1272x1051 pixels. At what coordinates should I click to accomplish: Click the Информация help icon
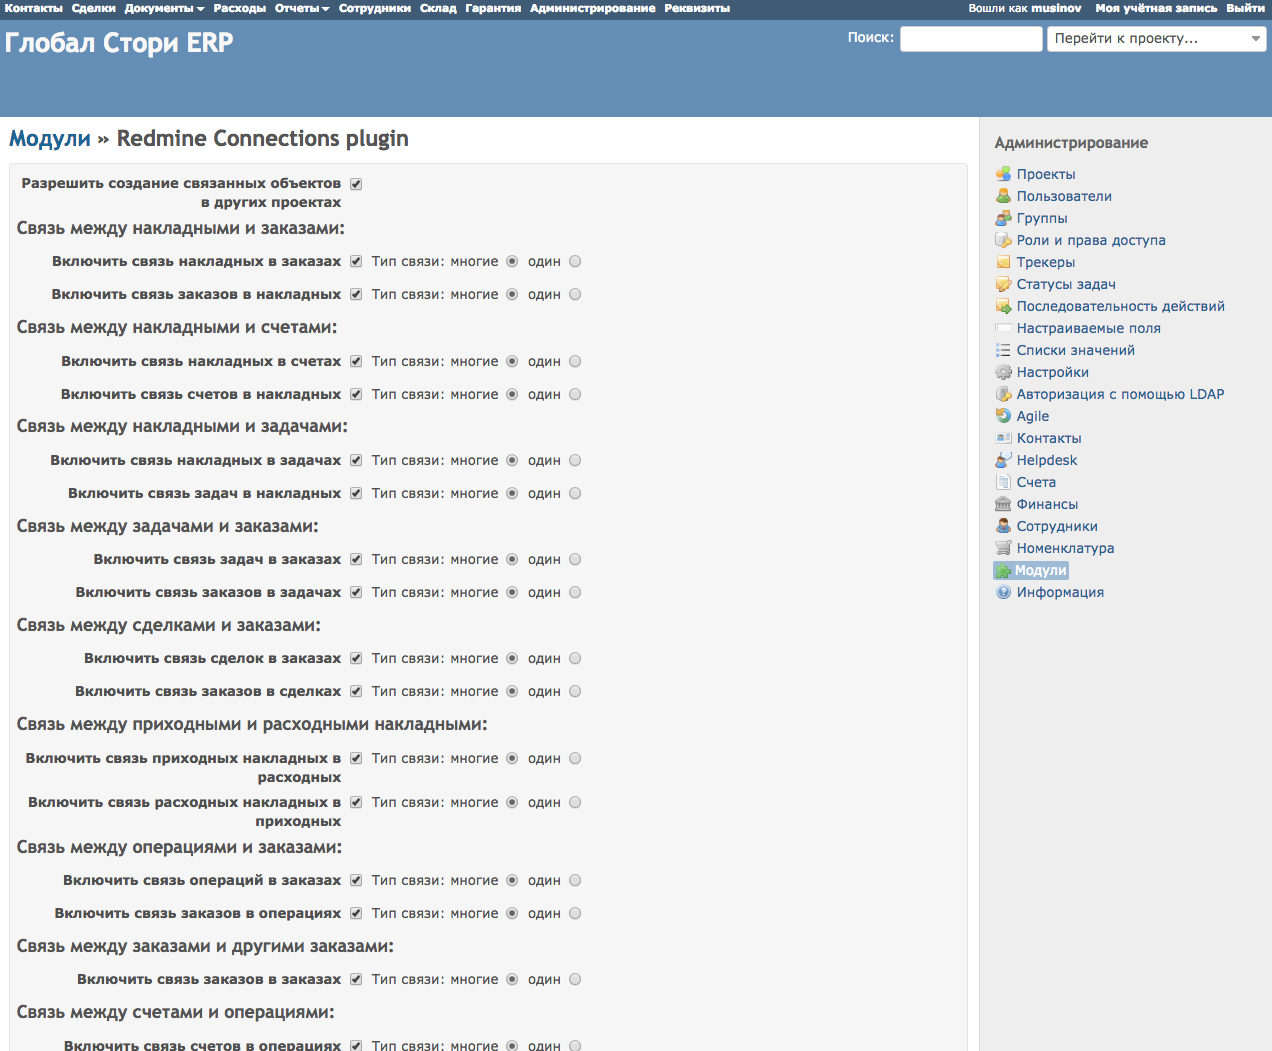1003,592
